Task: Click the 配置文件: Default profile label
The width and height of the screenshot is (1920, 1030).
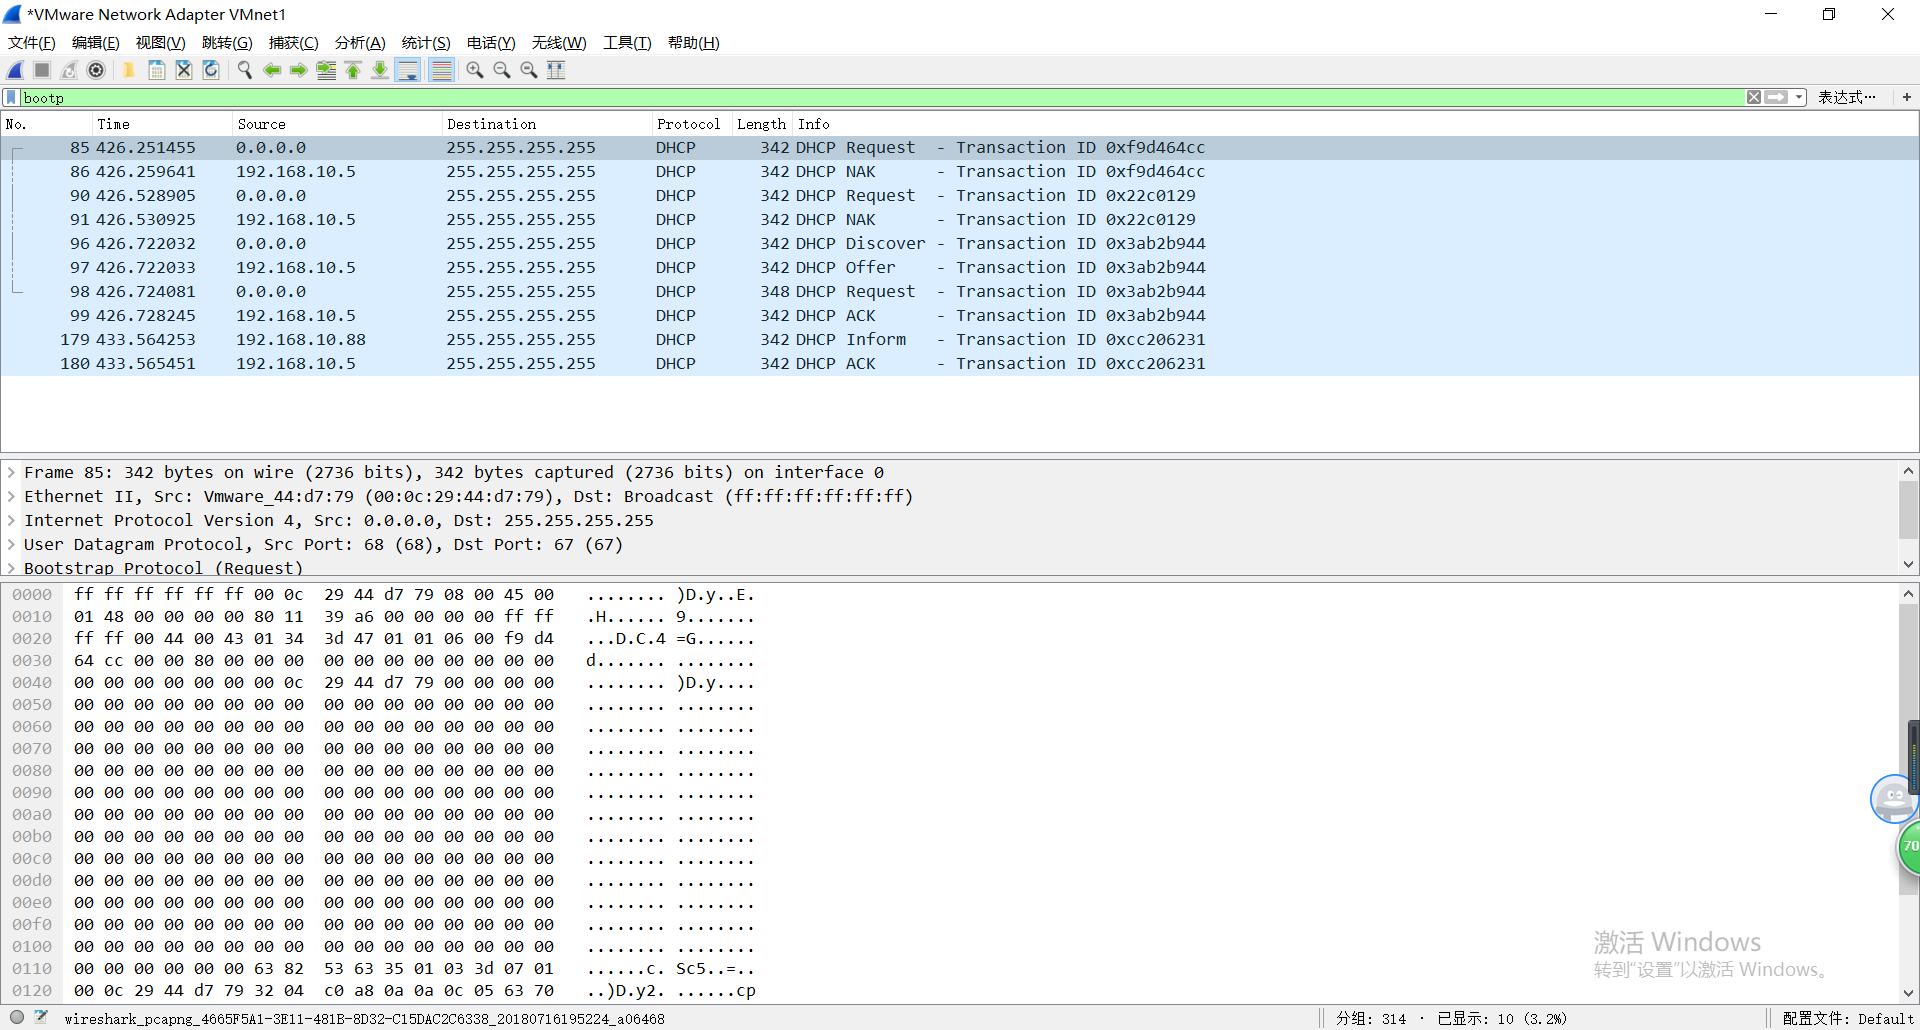Action: point(1848,1018)
